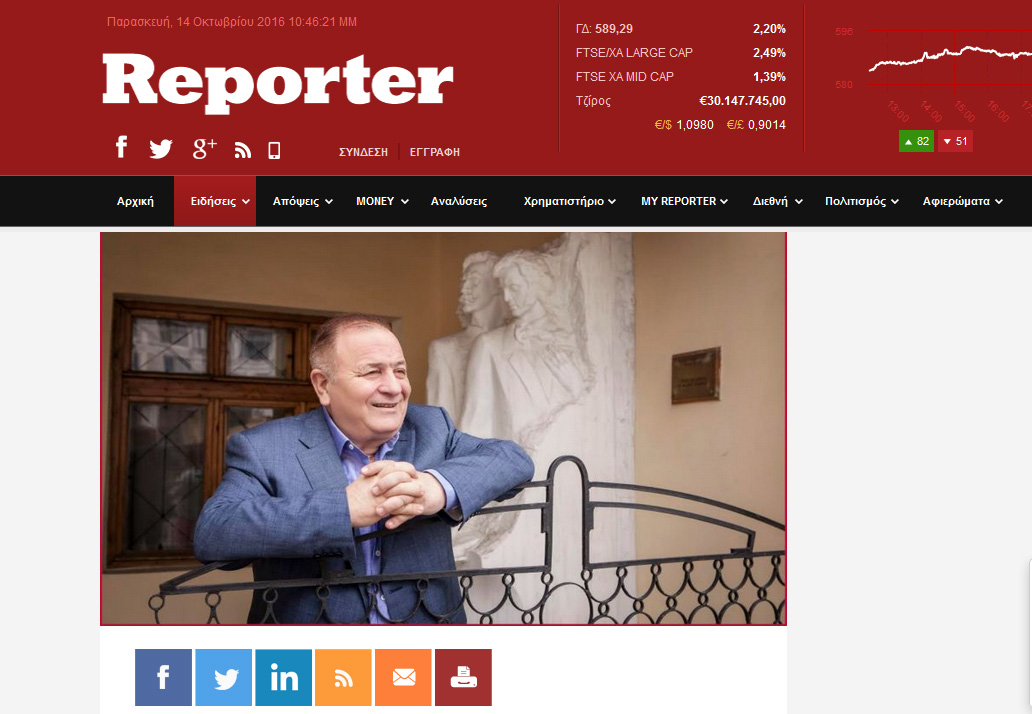This screenshot has height=714, width=1032.
Task: Expand the Χρηματιστήριο menu chevron
Action: (612, 202)
